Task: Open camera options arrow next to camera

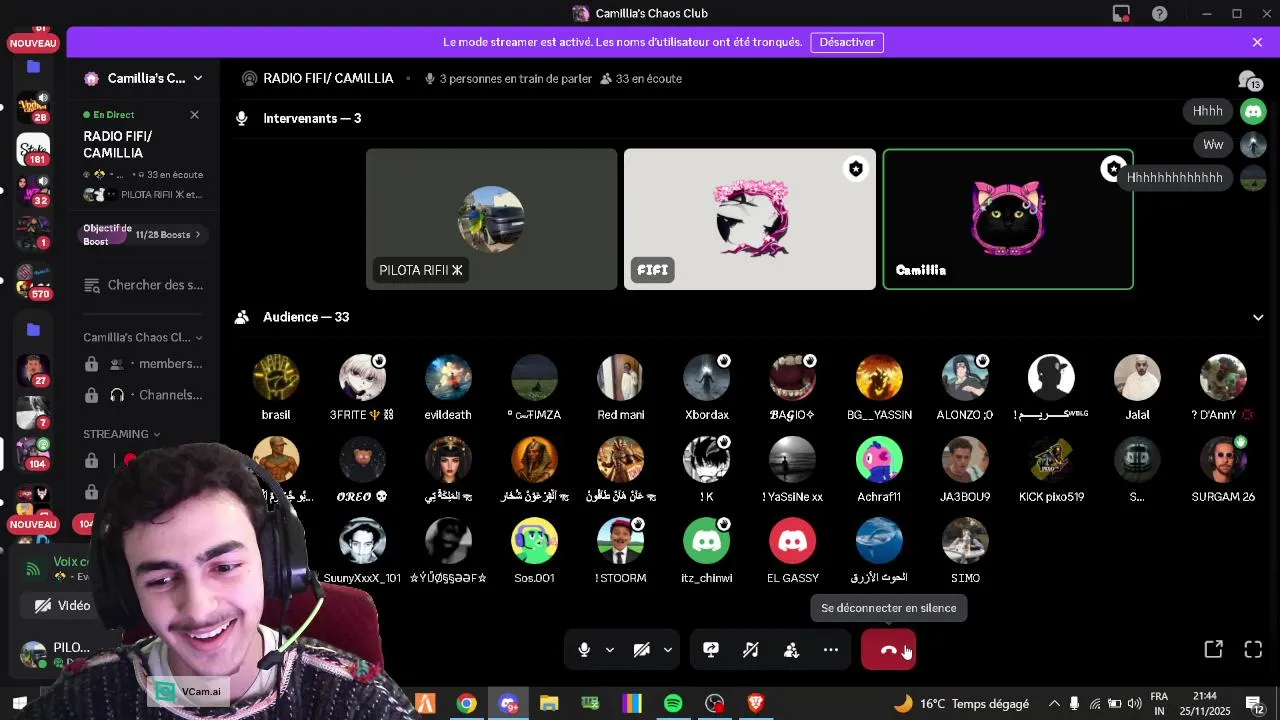Action: [x=668, y=650]
